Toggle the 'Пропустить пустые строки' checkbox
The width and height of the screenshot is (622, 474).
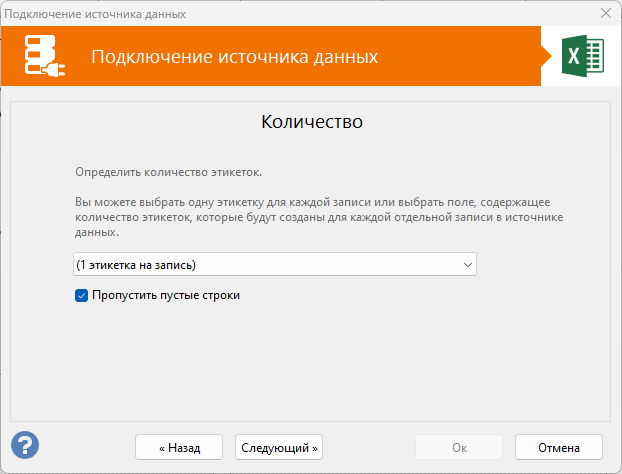(82, 295)
